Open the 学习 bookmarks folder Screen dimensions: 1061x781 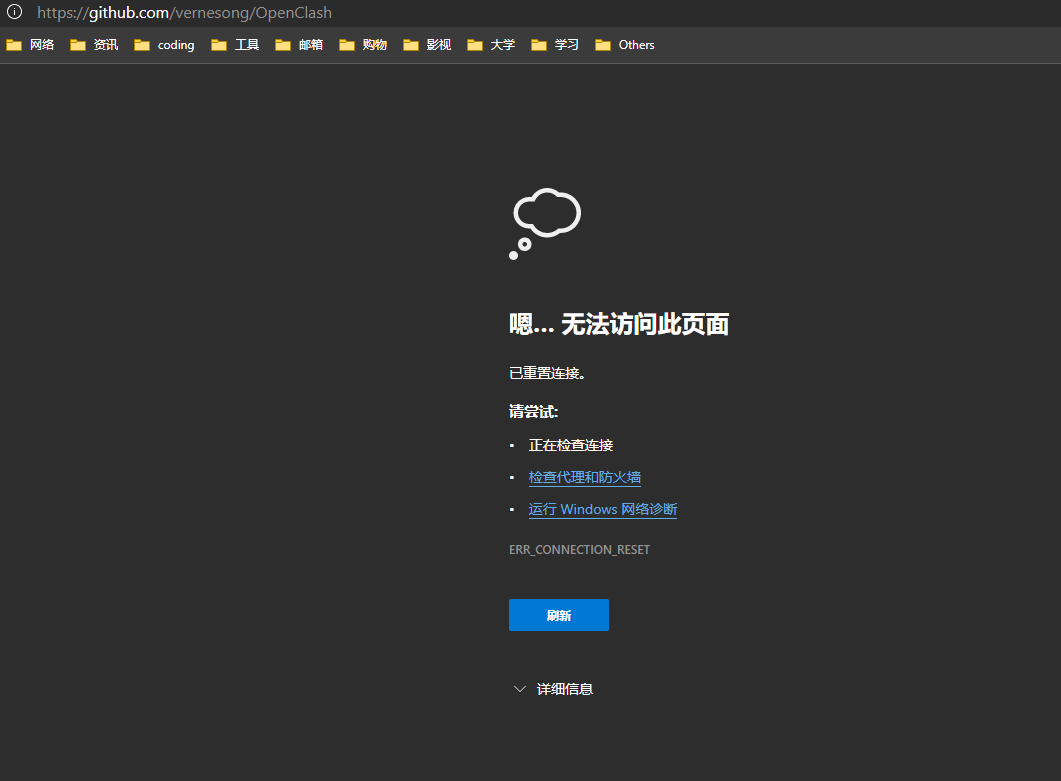coord(566,44)
